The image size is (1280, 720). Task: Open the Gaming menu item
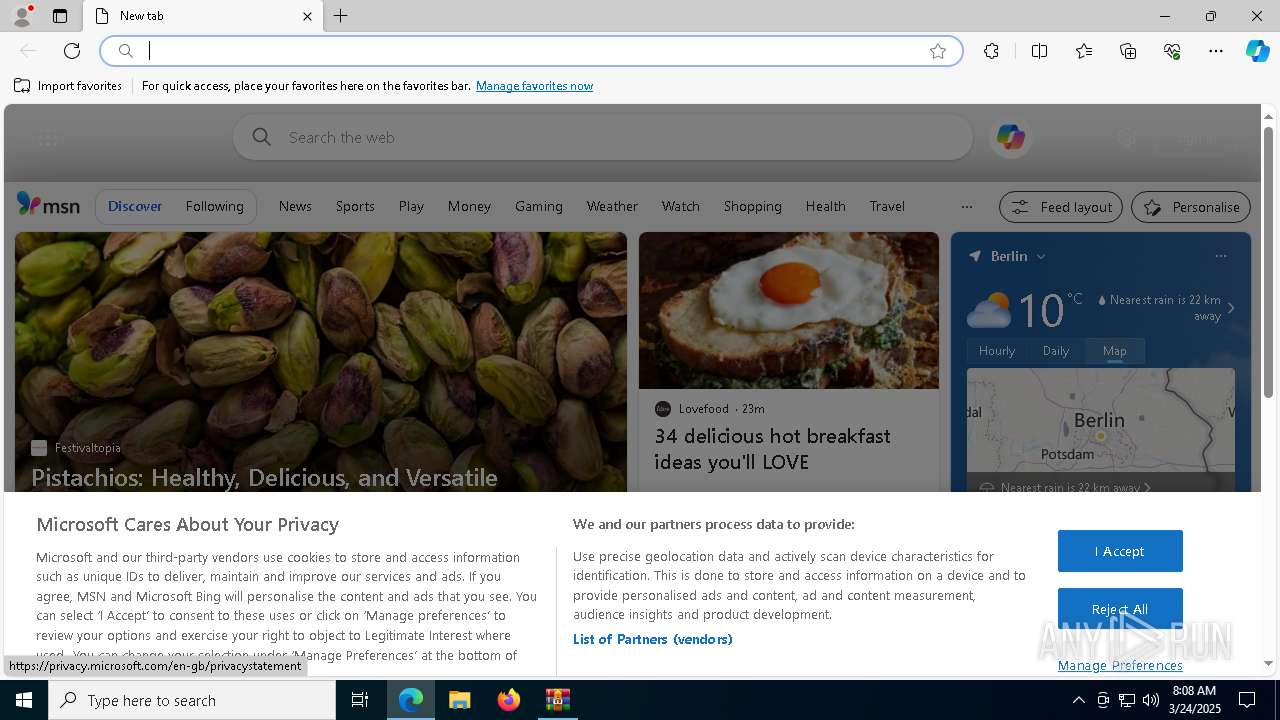point(539,206)
